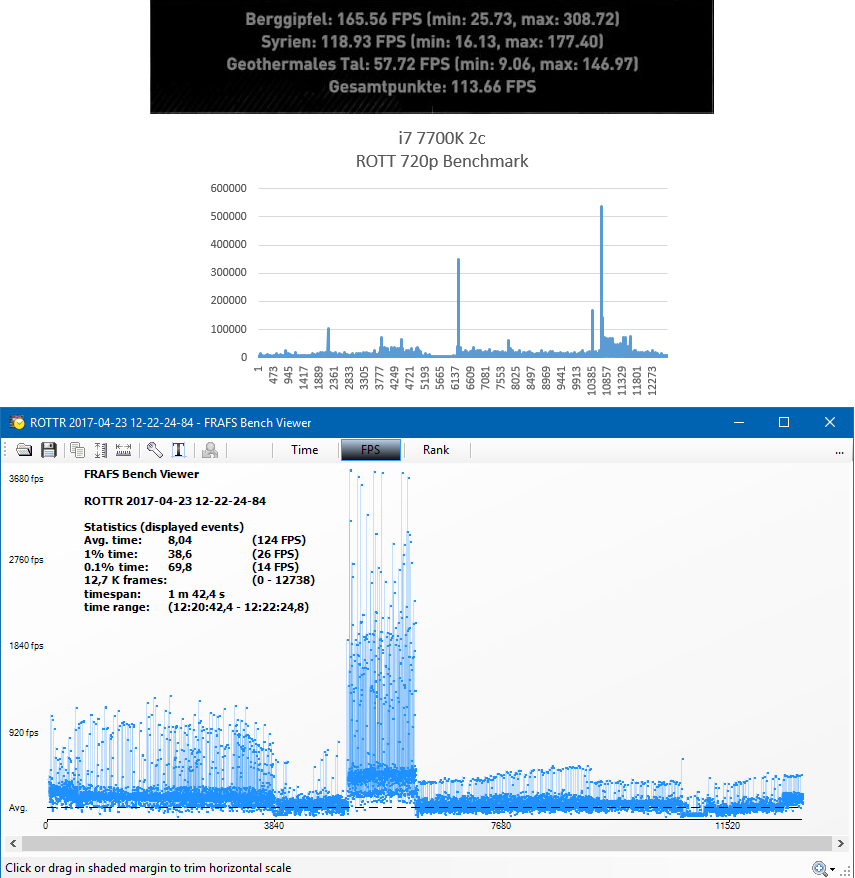The image size is (855, 878).
Task: Click the 'Statistics (displayed events)' heading
Action: click(163, 527)
